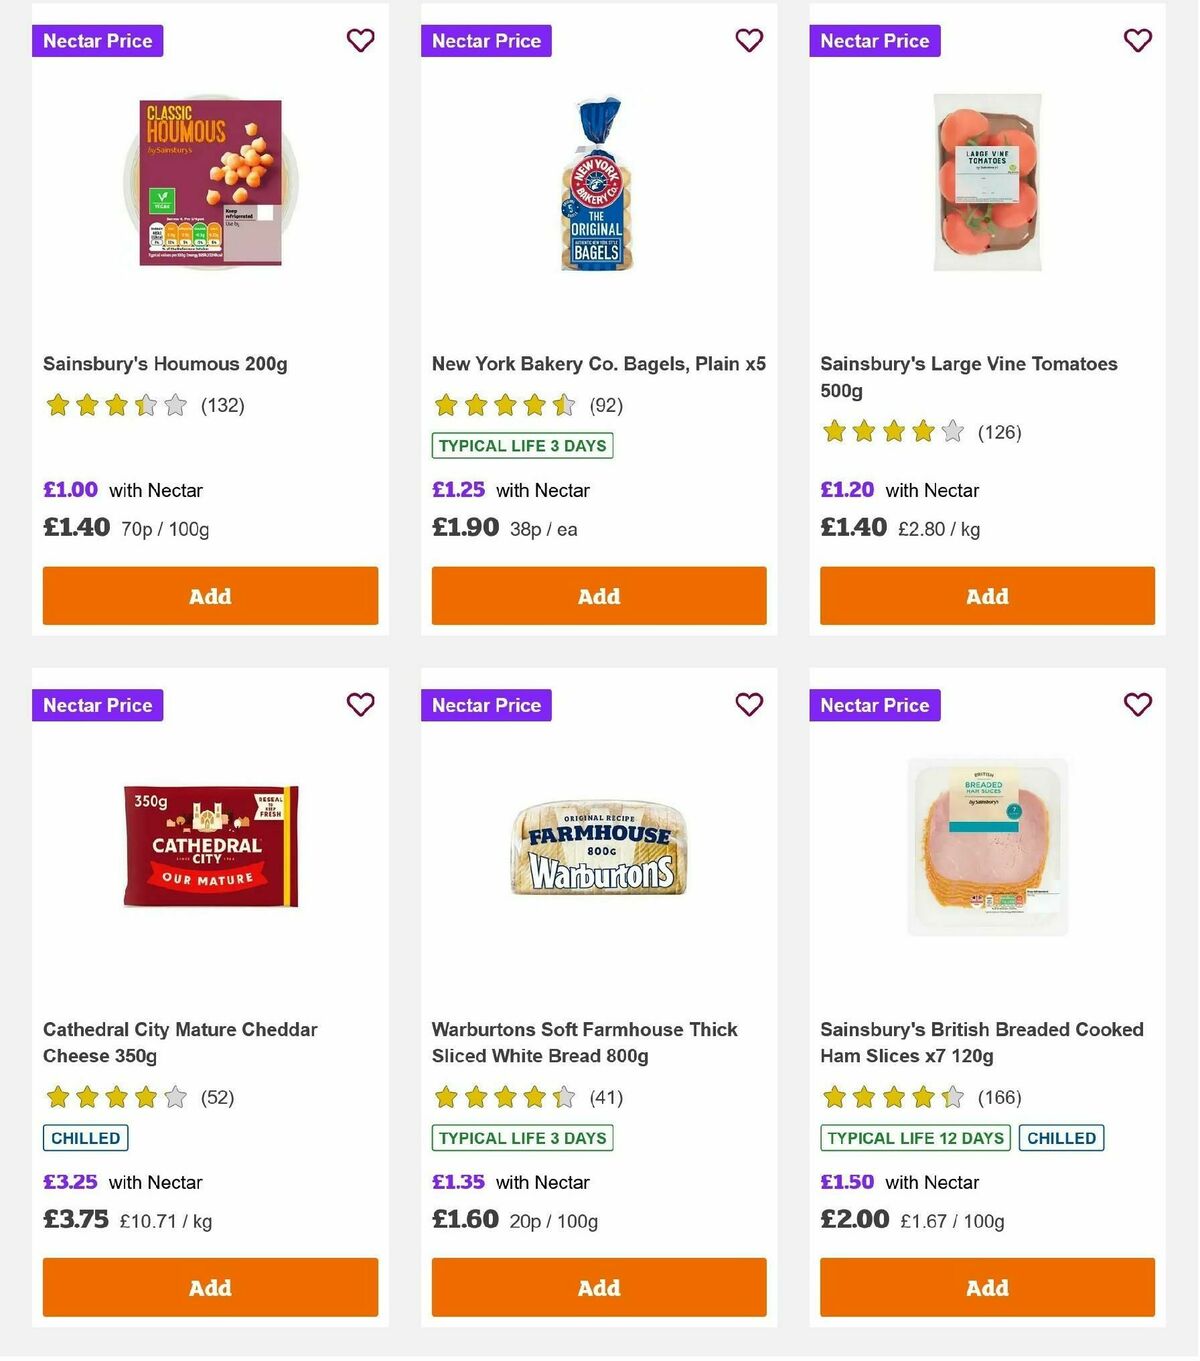1200x1361 pixels.
Task: Add Warburtons Thick Sliced White Bread to basket
Action: click(598, 1287)
